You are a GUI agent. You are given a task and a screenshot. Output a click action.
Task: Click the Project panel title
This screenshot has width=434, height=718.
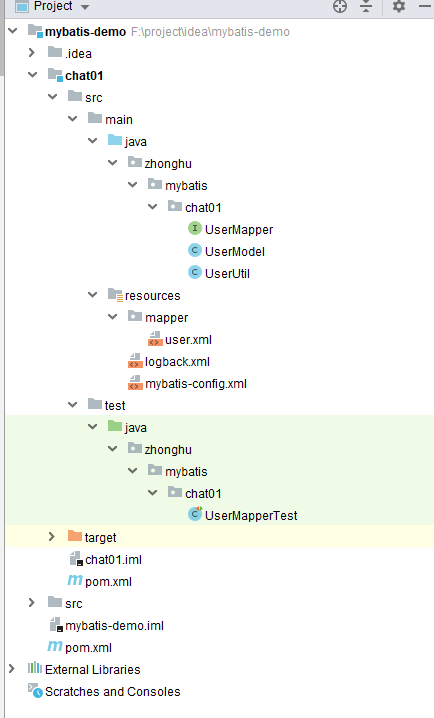tap(53, 6)
